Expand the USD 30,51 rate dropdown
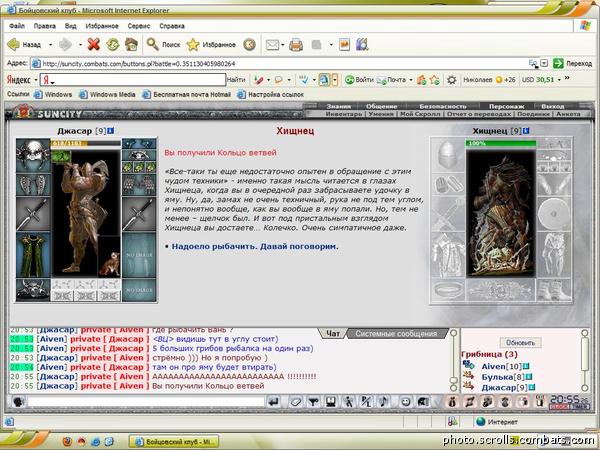The height and width of the screenshot is (450, 600). pos(559,80)
